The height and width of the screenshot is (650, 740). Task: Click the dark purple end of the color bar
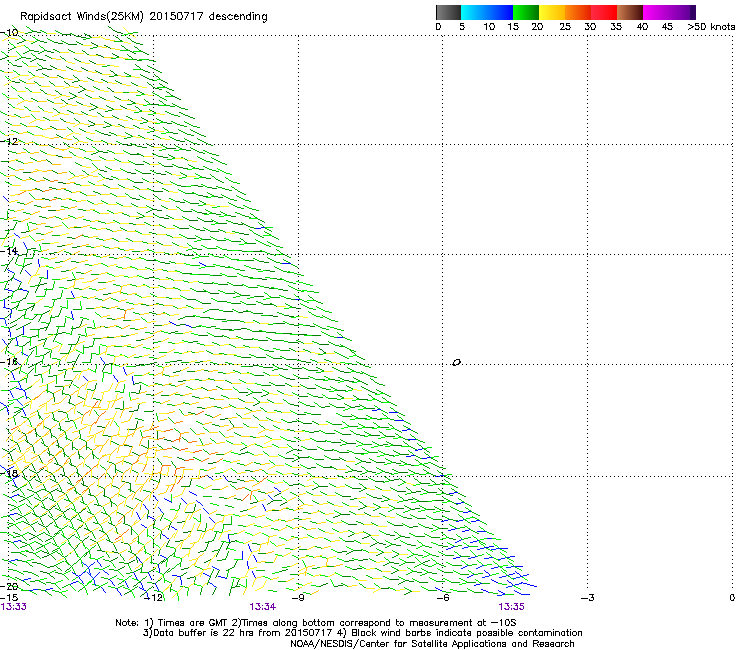(691, 12)
